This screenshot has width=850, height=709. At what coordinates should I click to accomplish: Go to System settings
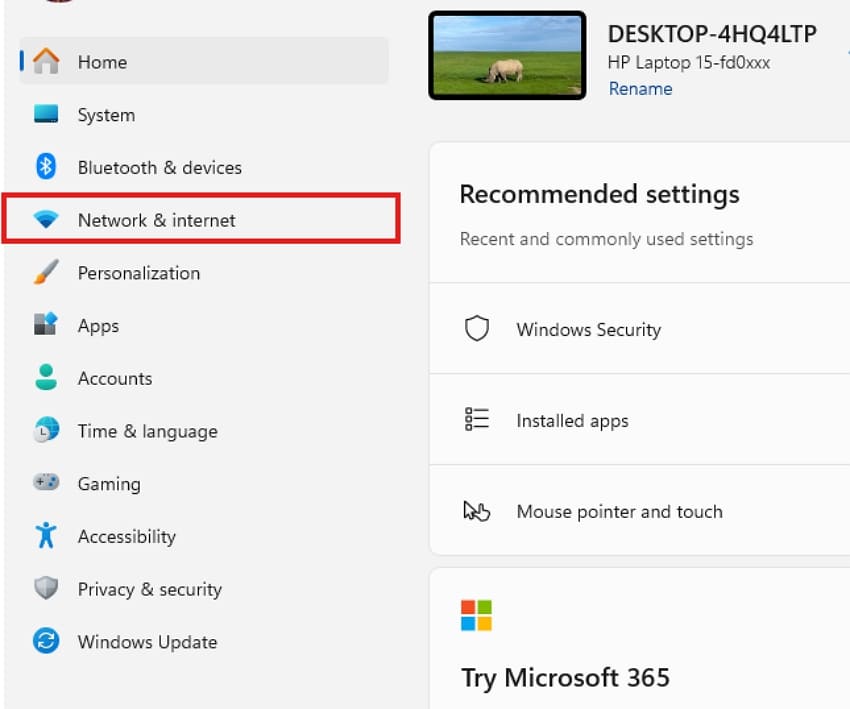point(204,114)
